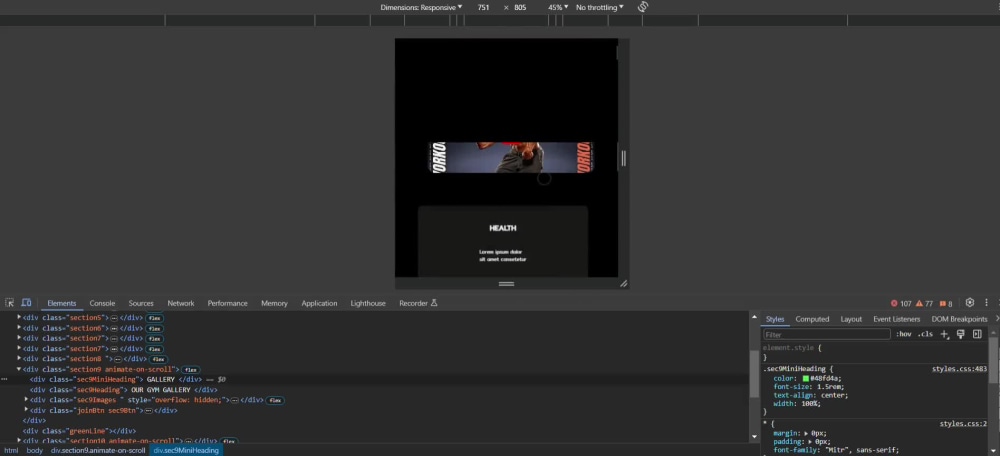Click the bottom viewport resize handle

(506, 283)
